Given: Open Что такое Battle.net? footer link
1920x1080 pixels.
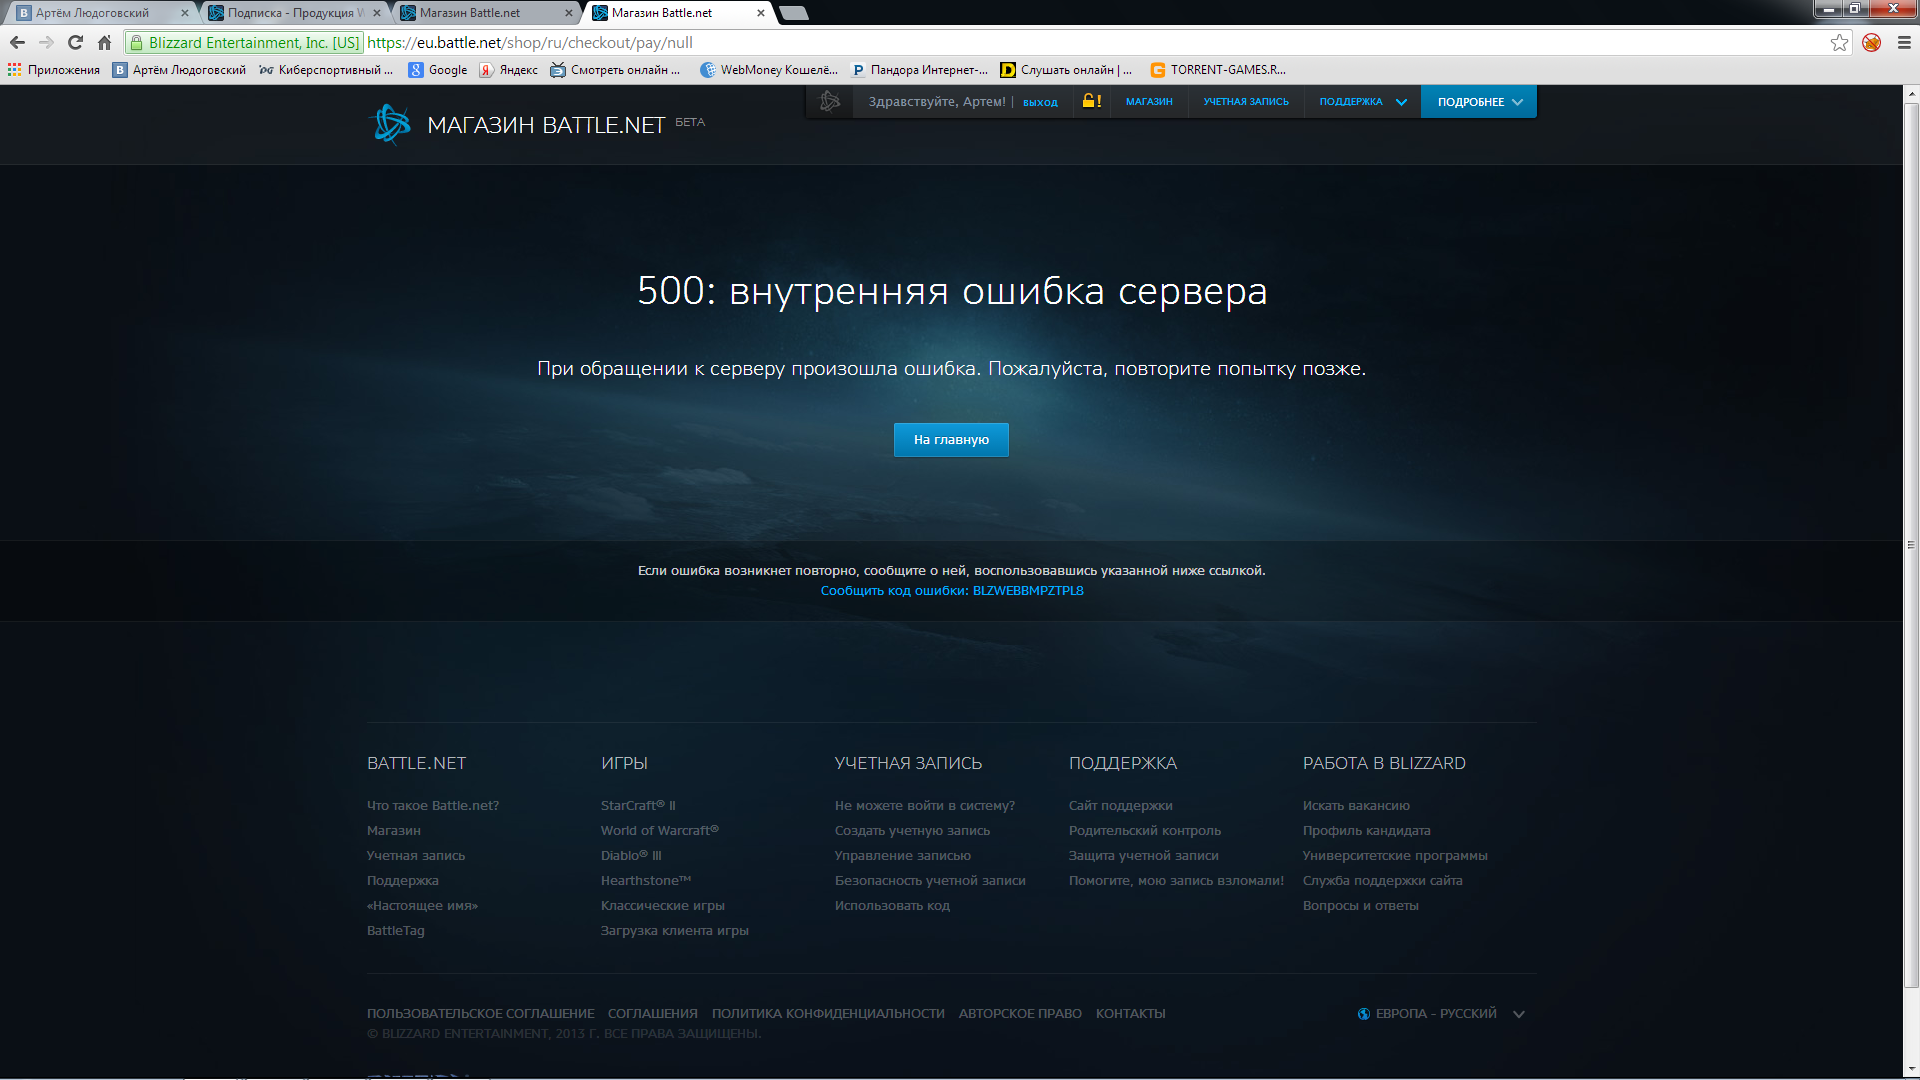Looking at the screenshot, I should point(433,806).
